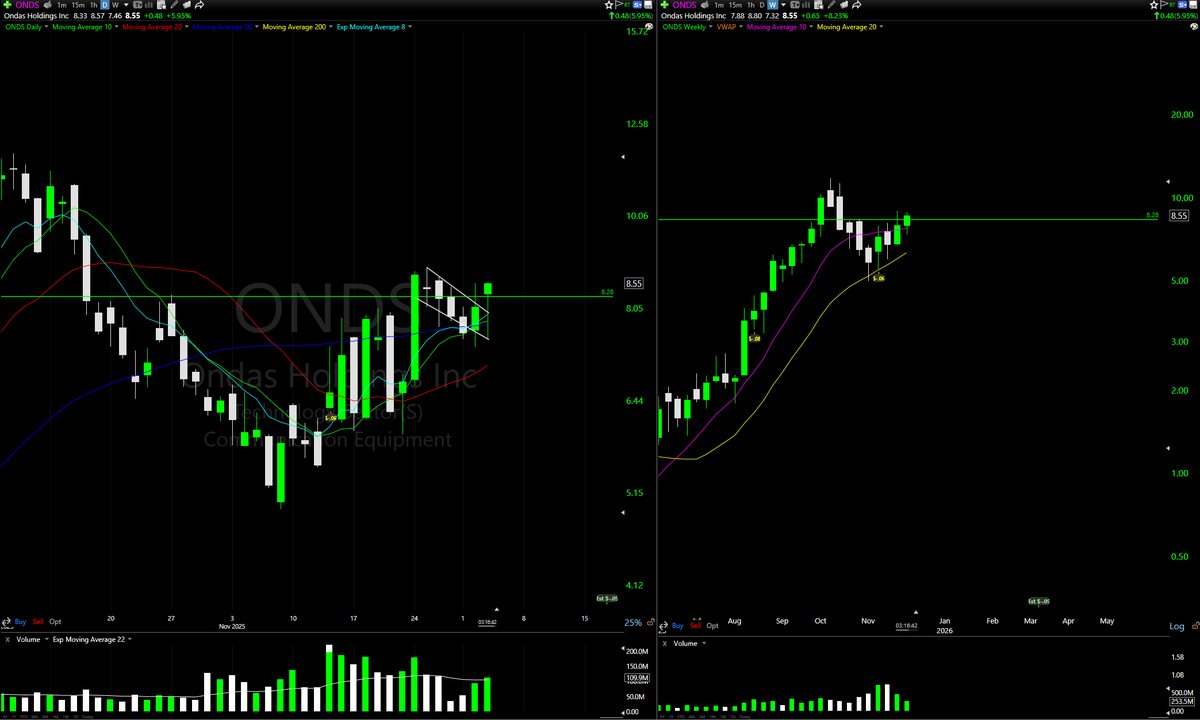The height and width of the screenshot is (720, 1200).
Task: Click the Est $-.05 earnings marker on daily chart
Action: (607, 598)
